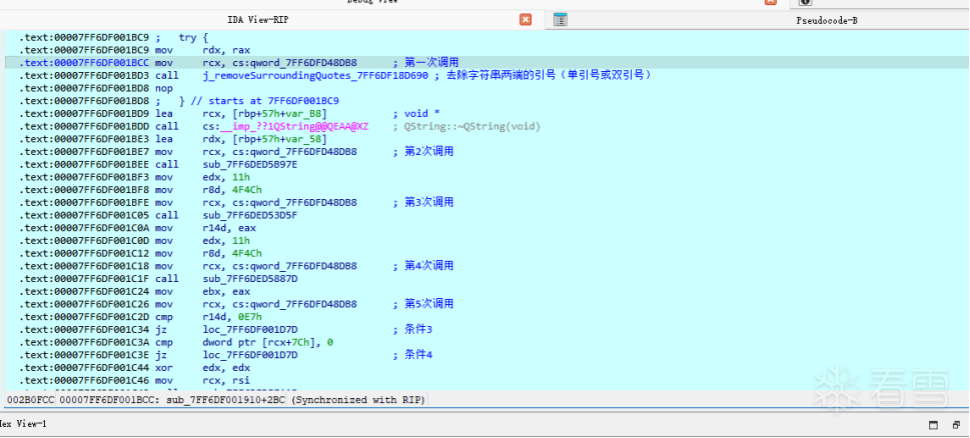
Task: Click 'cmp r14d, 0E7h' operands
Action: 233,316
